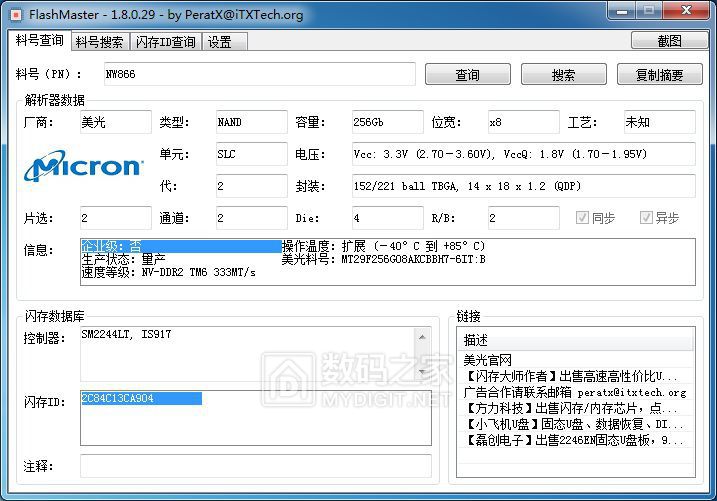
Task: Click the 代 generation field
Action: [251, 186]
